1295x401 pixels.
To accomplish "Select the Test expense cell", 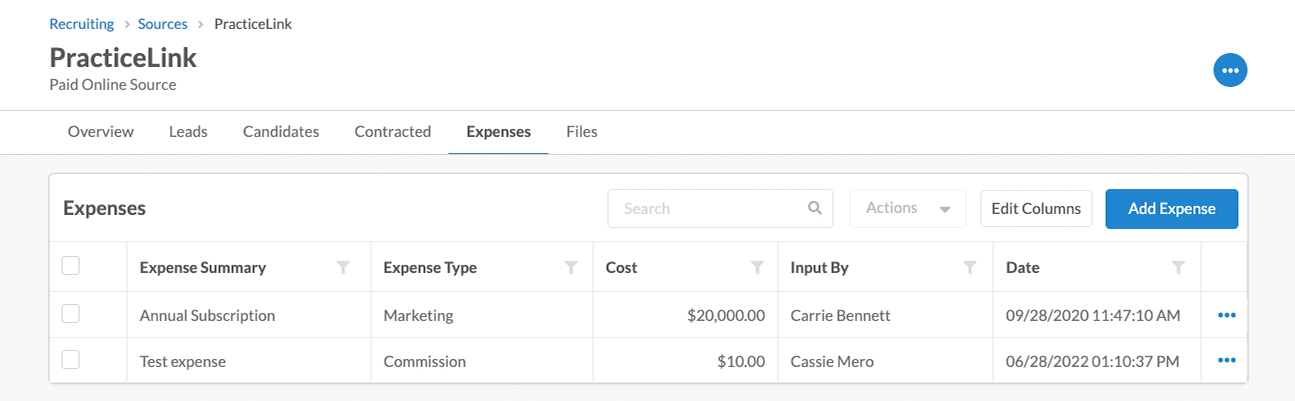I will pyautogui.click(x=183, y=361).
